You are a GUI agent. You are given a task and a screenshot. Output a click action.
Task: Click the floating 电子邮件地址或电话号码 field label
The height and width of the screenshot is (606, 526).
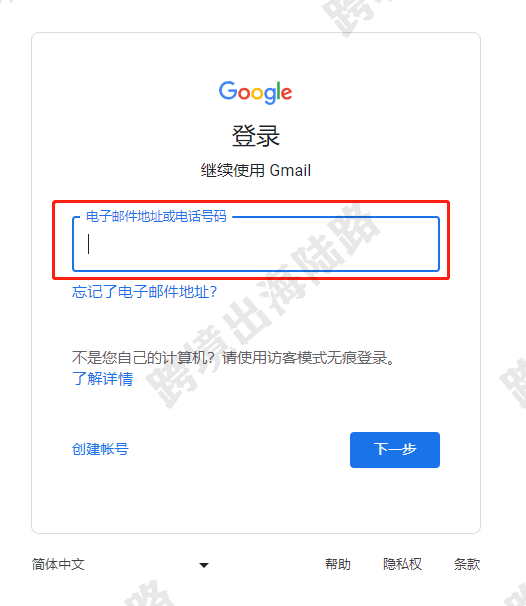pos(156,216)
